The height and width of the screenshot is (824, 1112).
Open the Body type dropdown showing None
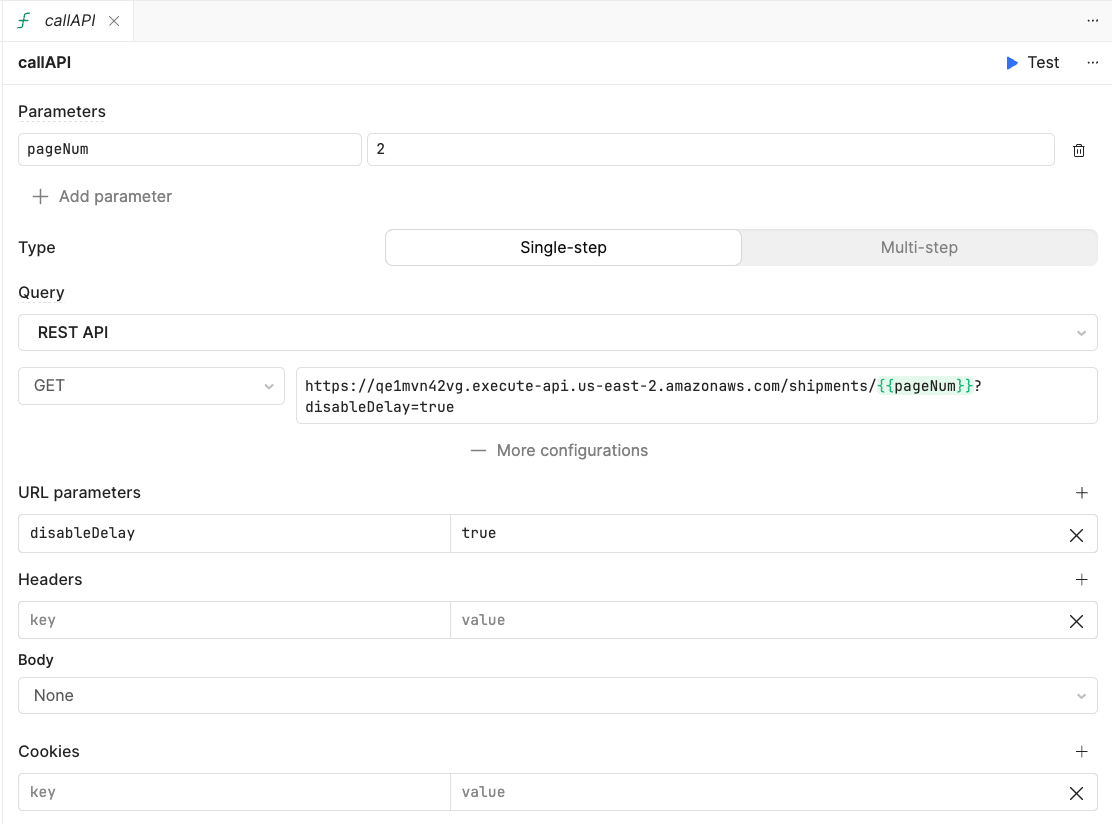pos(557,696)
